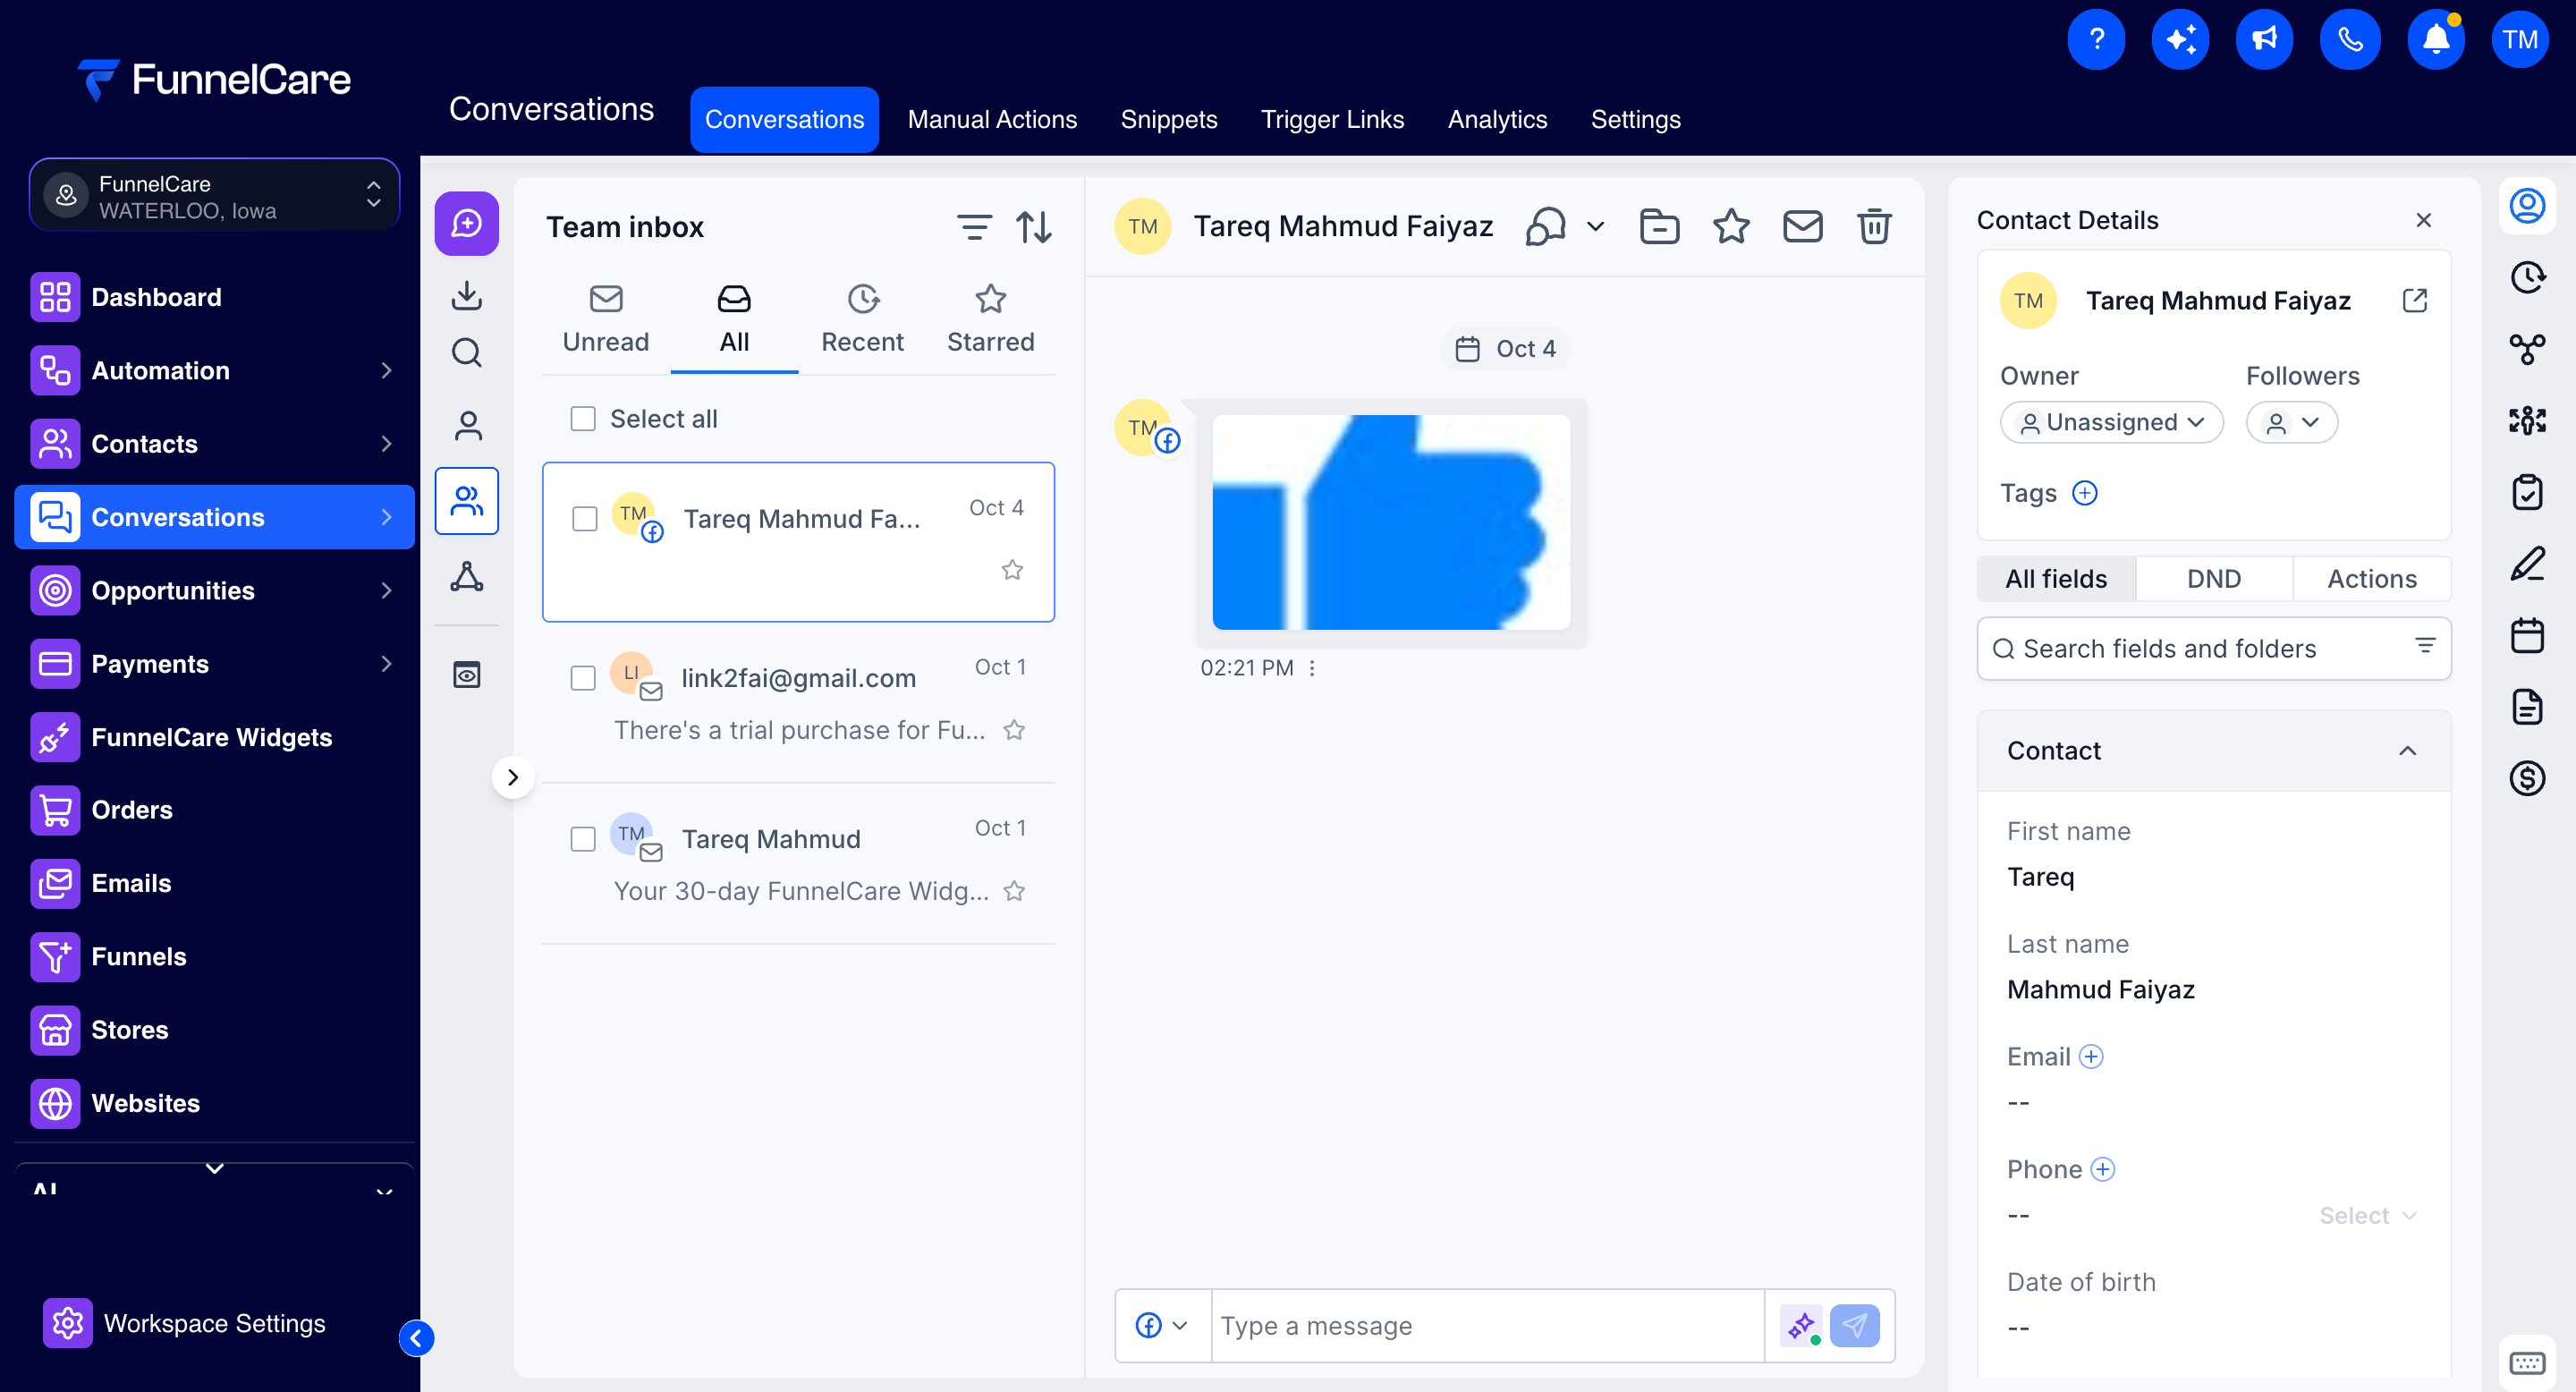Open payments dollar icon in right rail
Screen dimensions: 2576x1392
2527,778
